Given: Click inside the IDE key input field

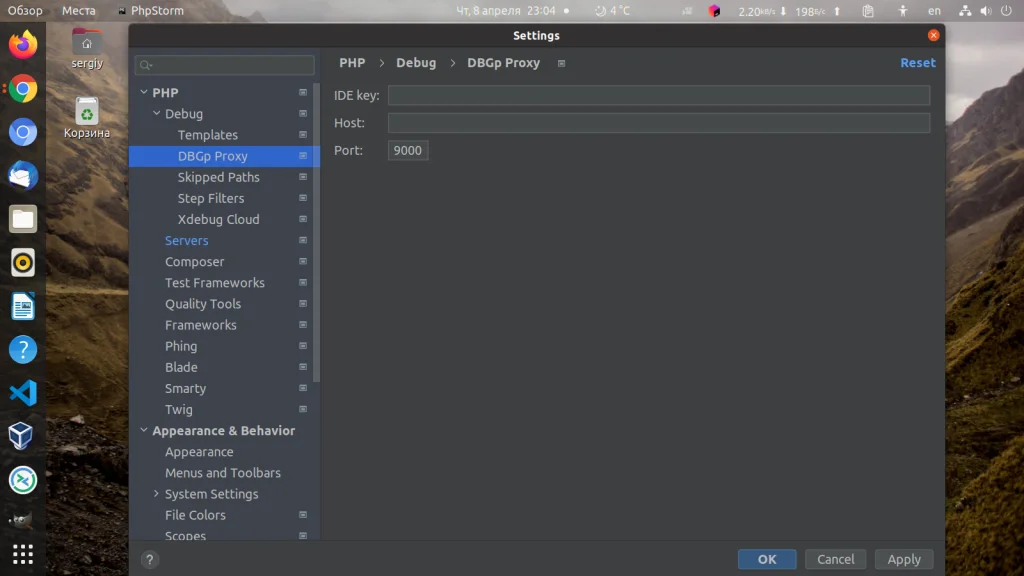Looking at the screenshot, I should pos(658,95).
